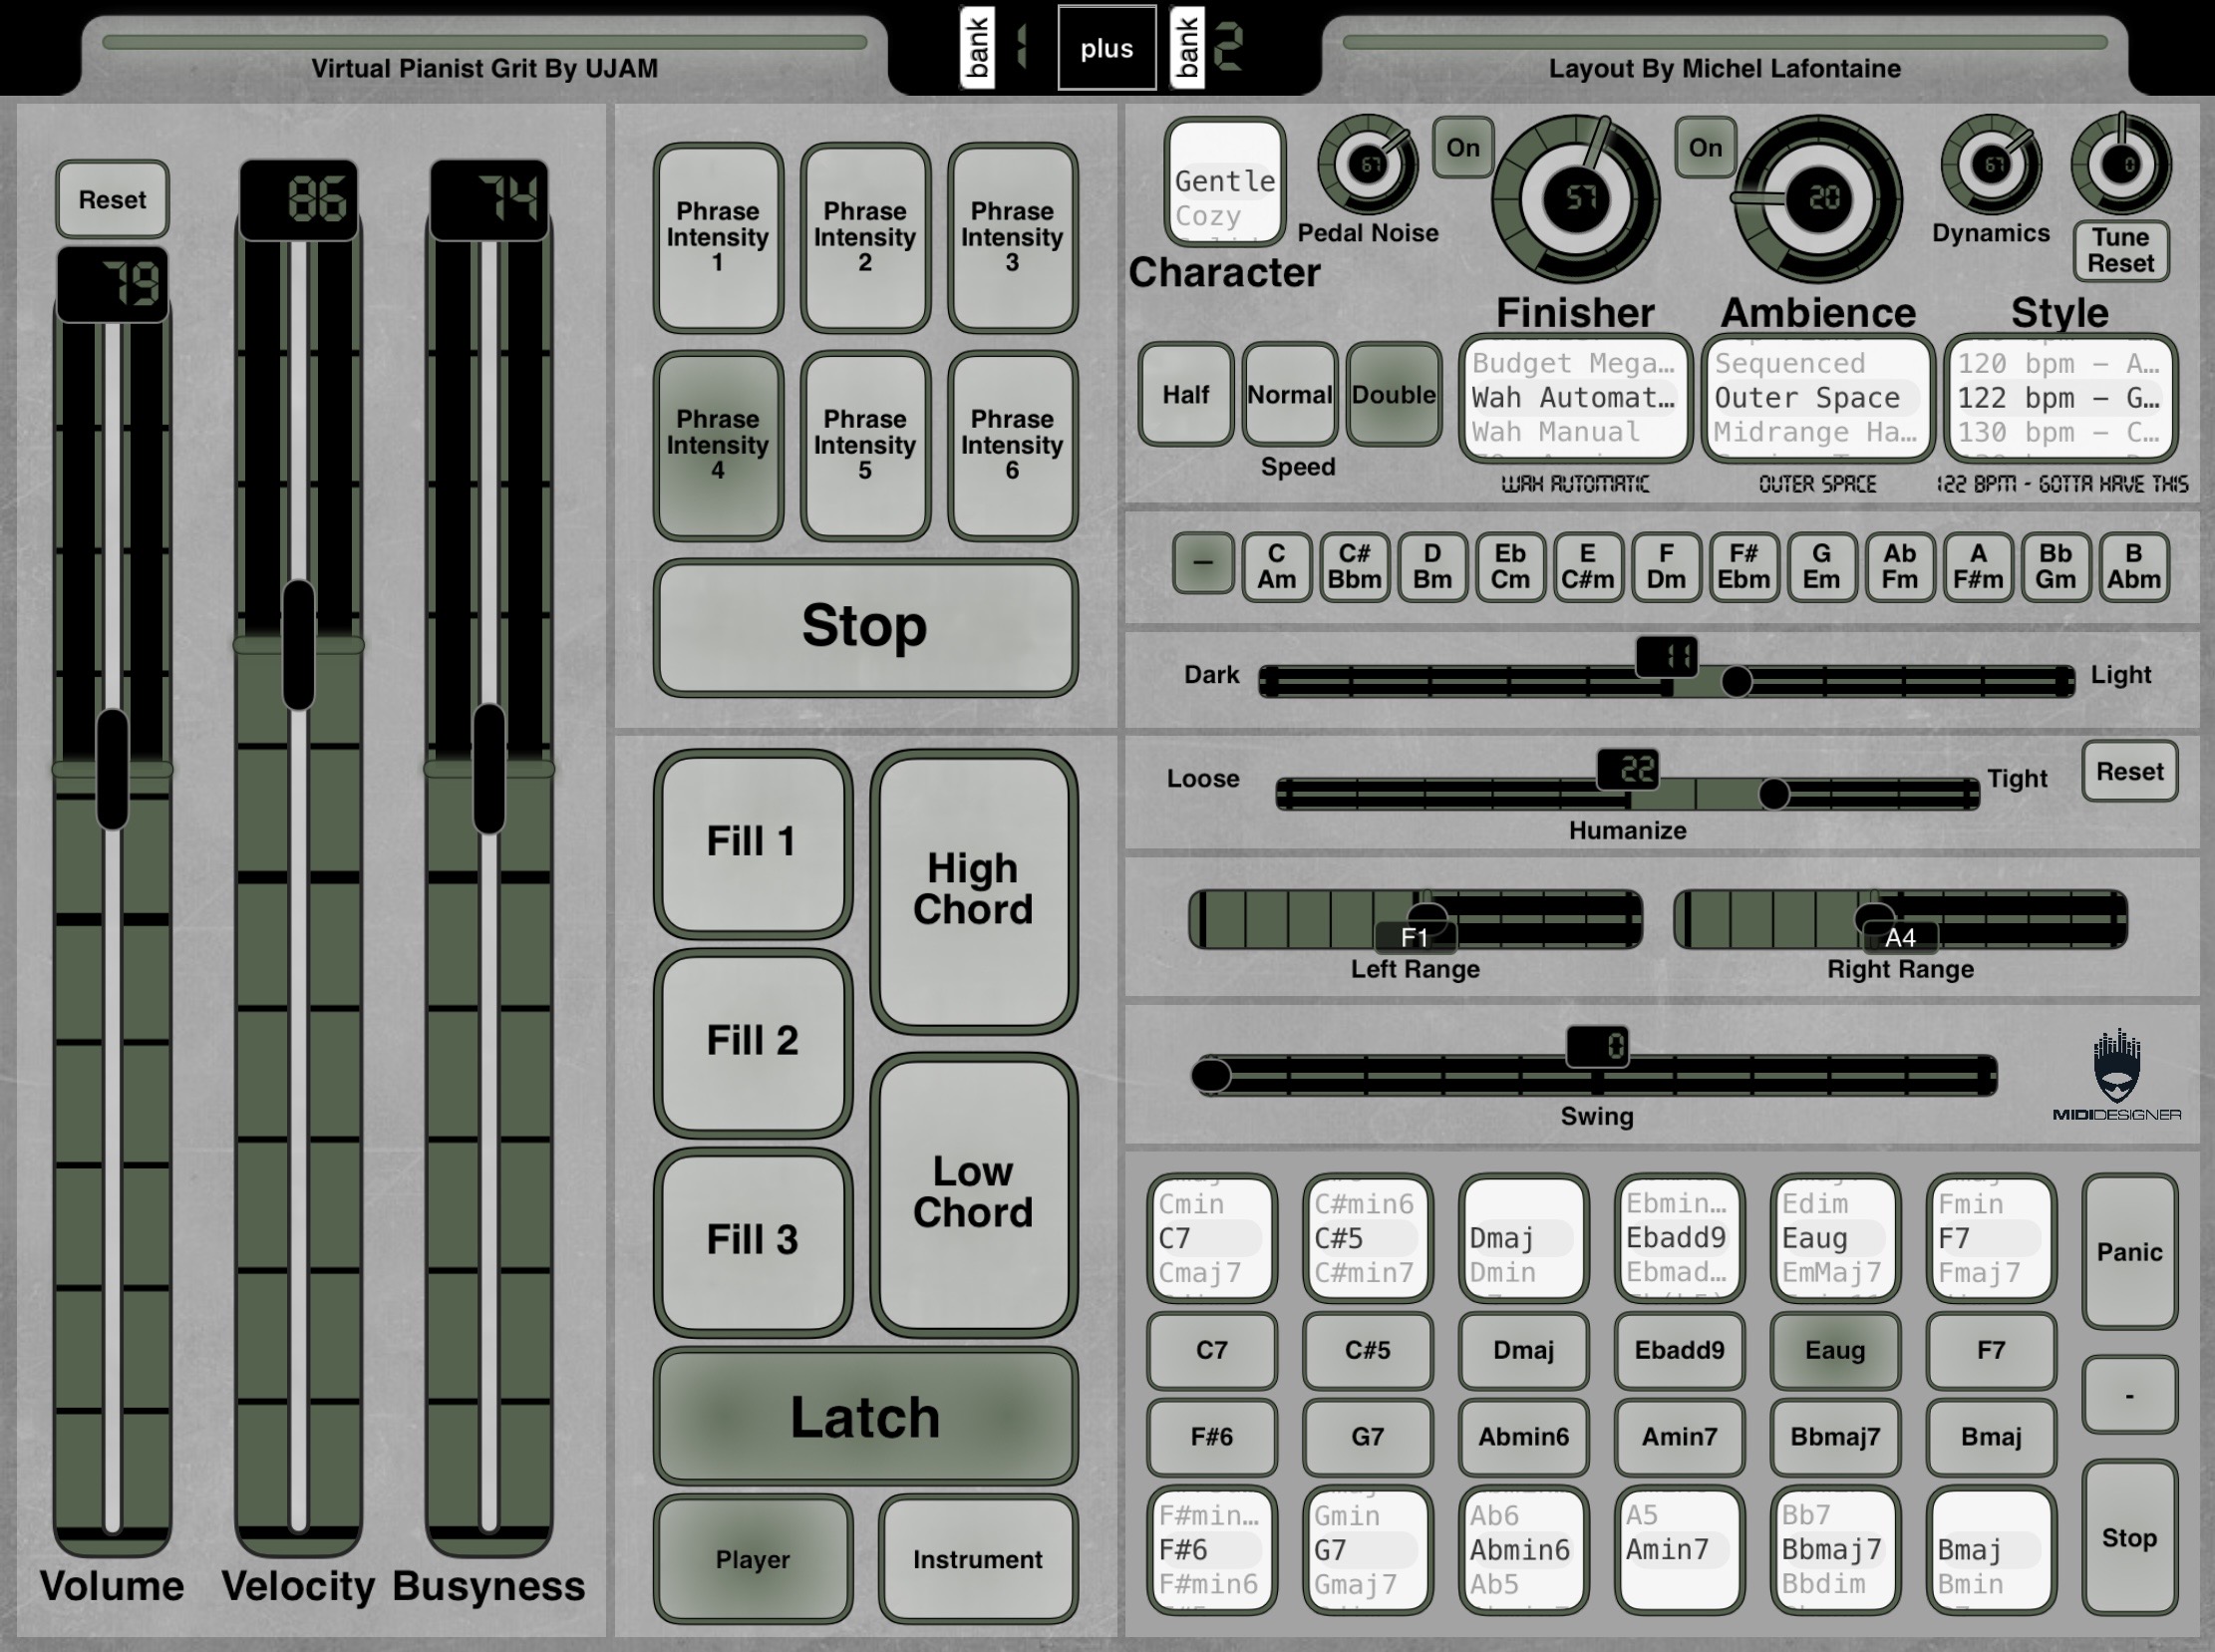The height and width of the screenshot is (1652, 2215).
Task: Select the C / Am key
Action: point(1277,567)
